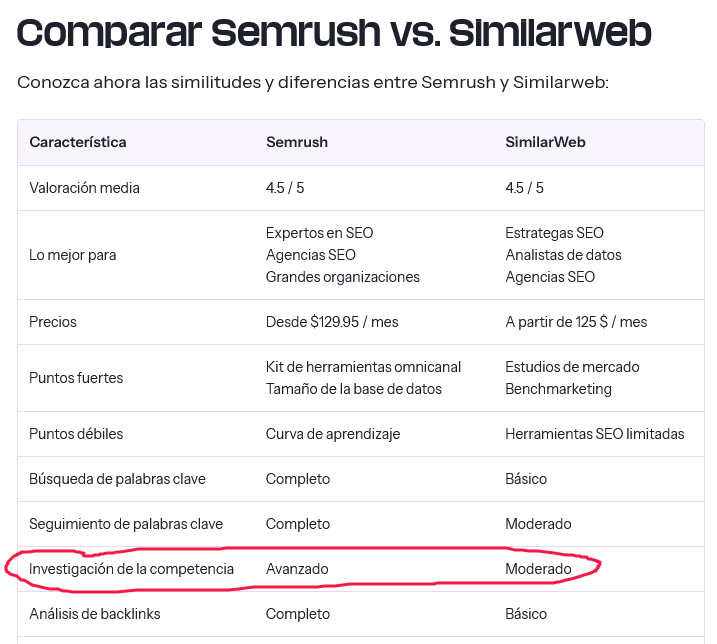Select the "Valoración media" row label

point(84,188)
